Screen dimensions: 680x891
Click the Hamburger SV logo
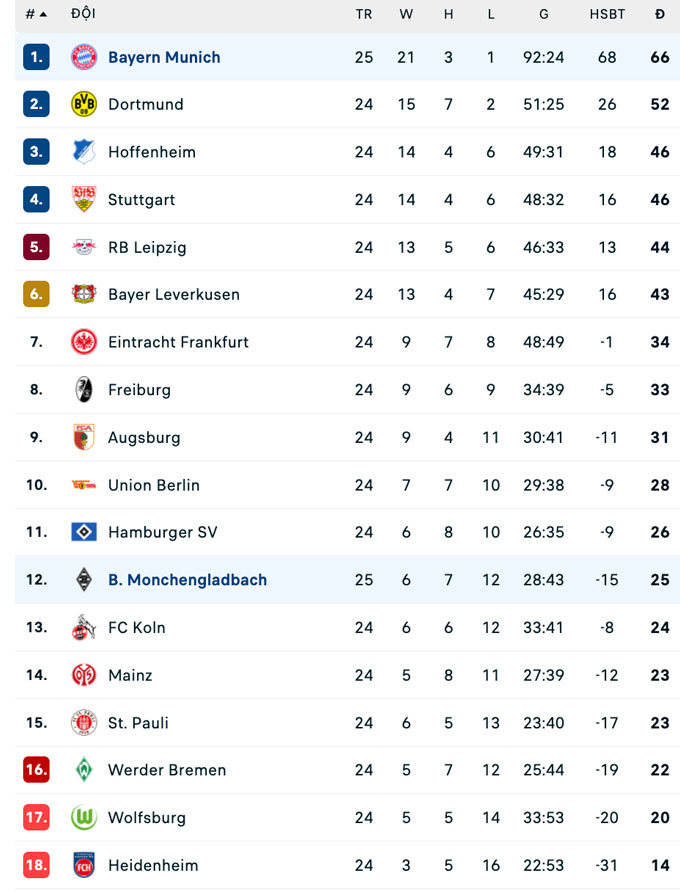84,532
